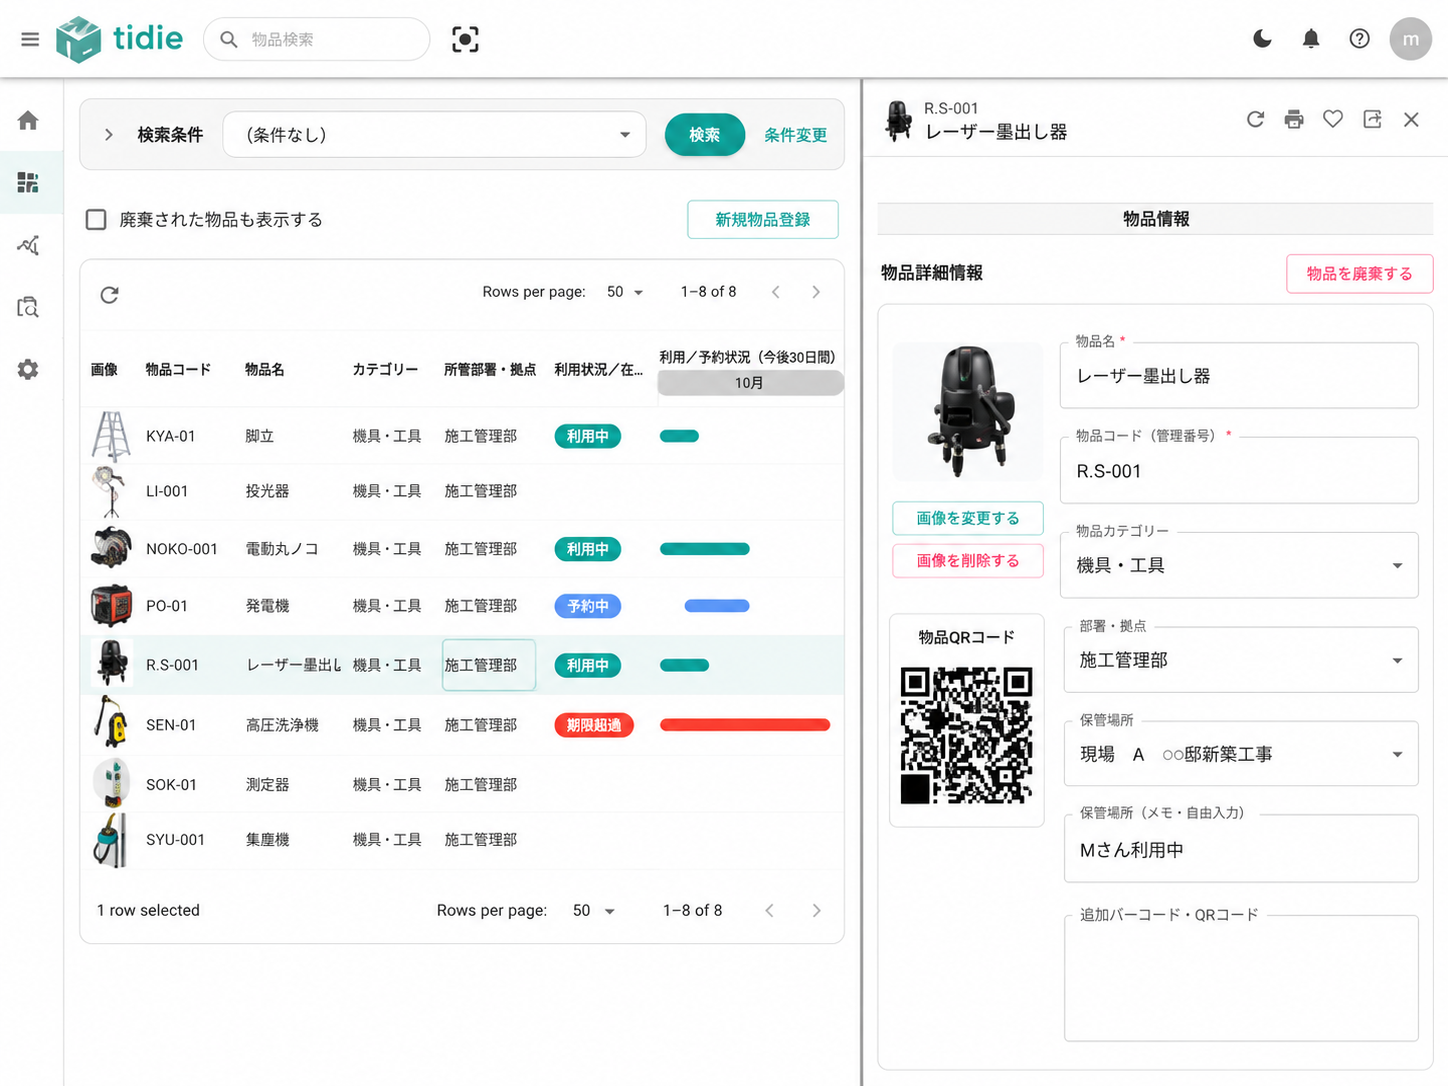The image size is (1448, 1086).
Task: Open the 部署・拠点 dropdown
Action: pos(1241,660)
